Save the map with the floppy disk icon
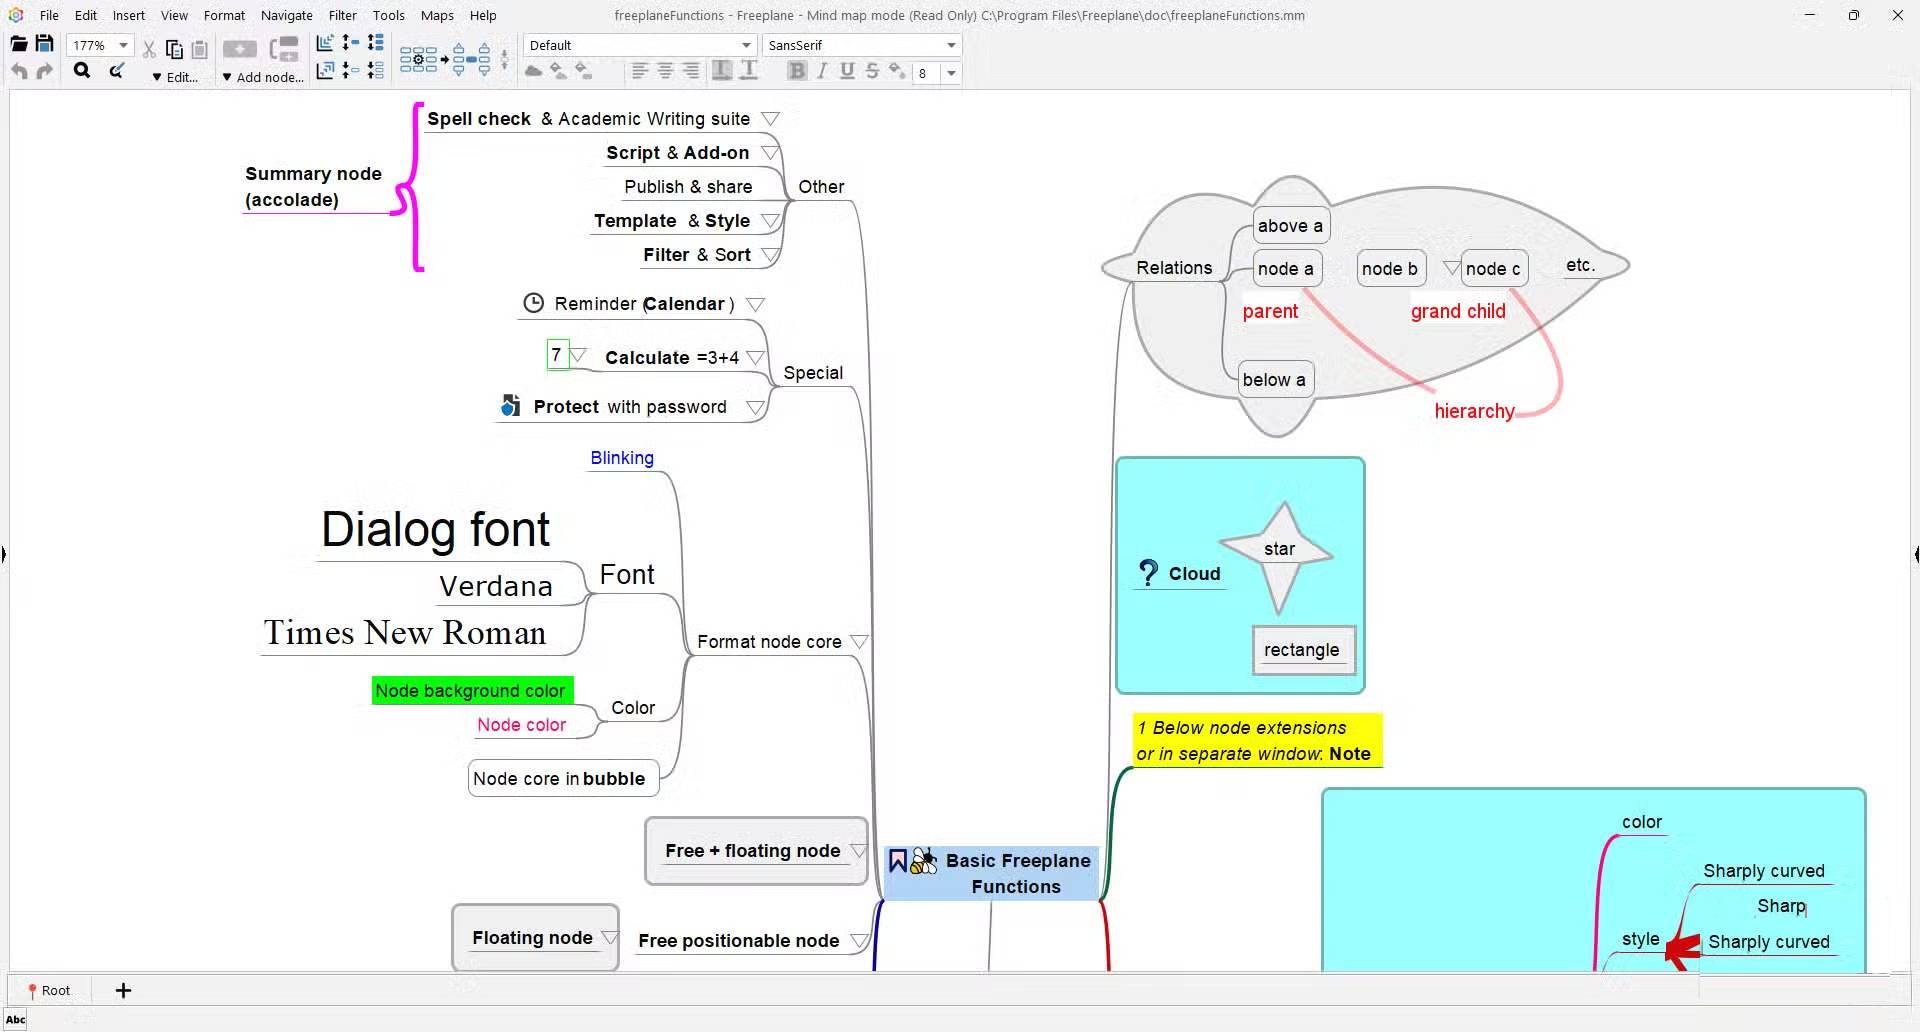1920x1032 pixels. 44,44
